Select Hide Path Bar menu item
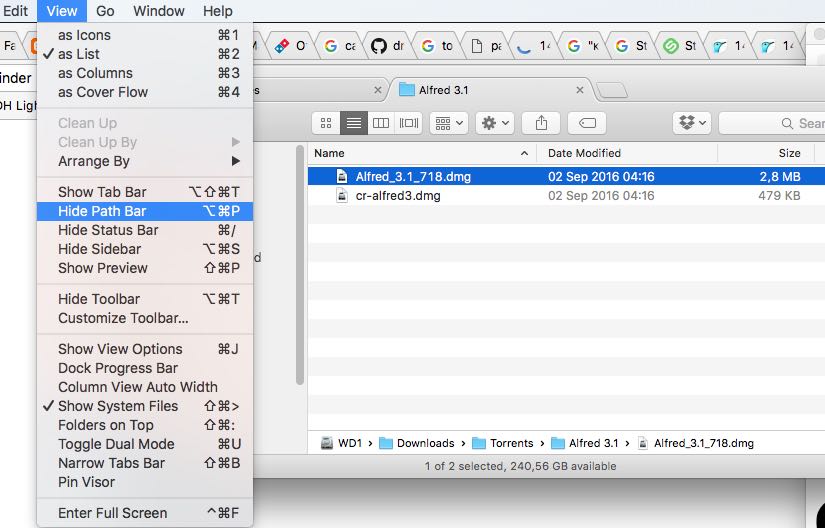The width and height of the screenshot is (825, 528). click(x=145, y=211)
